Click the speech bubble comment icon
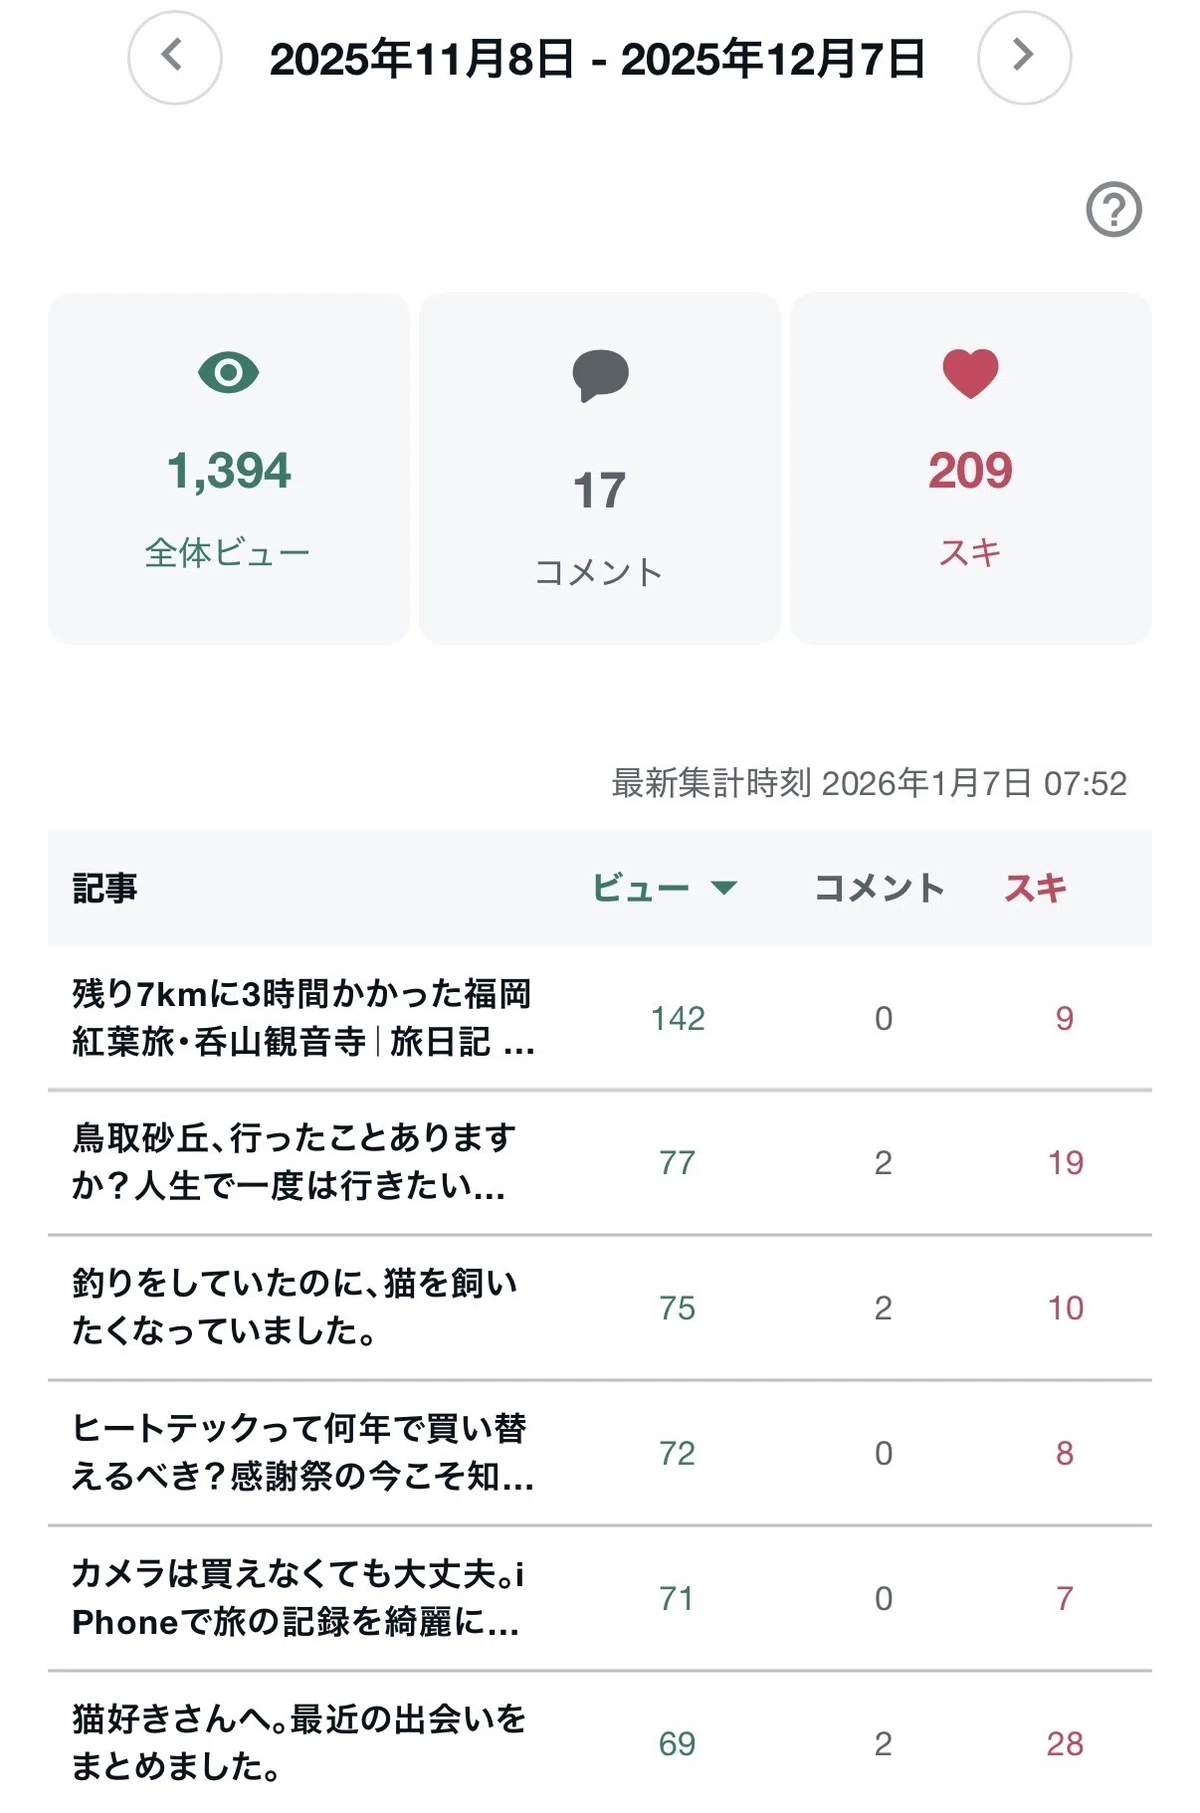The height and width of the screenshot is (1813, 1200). click(600, 376)
